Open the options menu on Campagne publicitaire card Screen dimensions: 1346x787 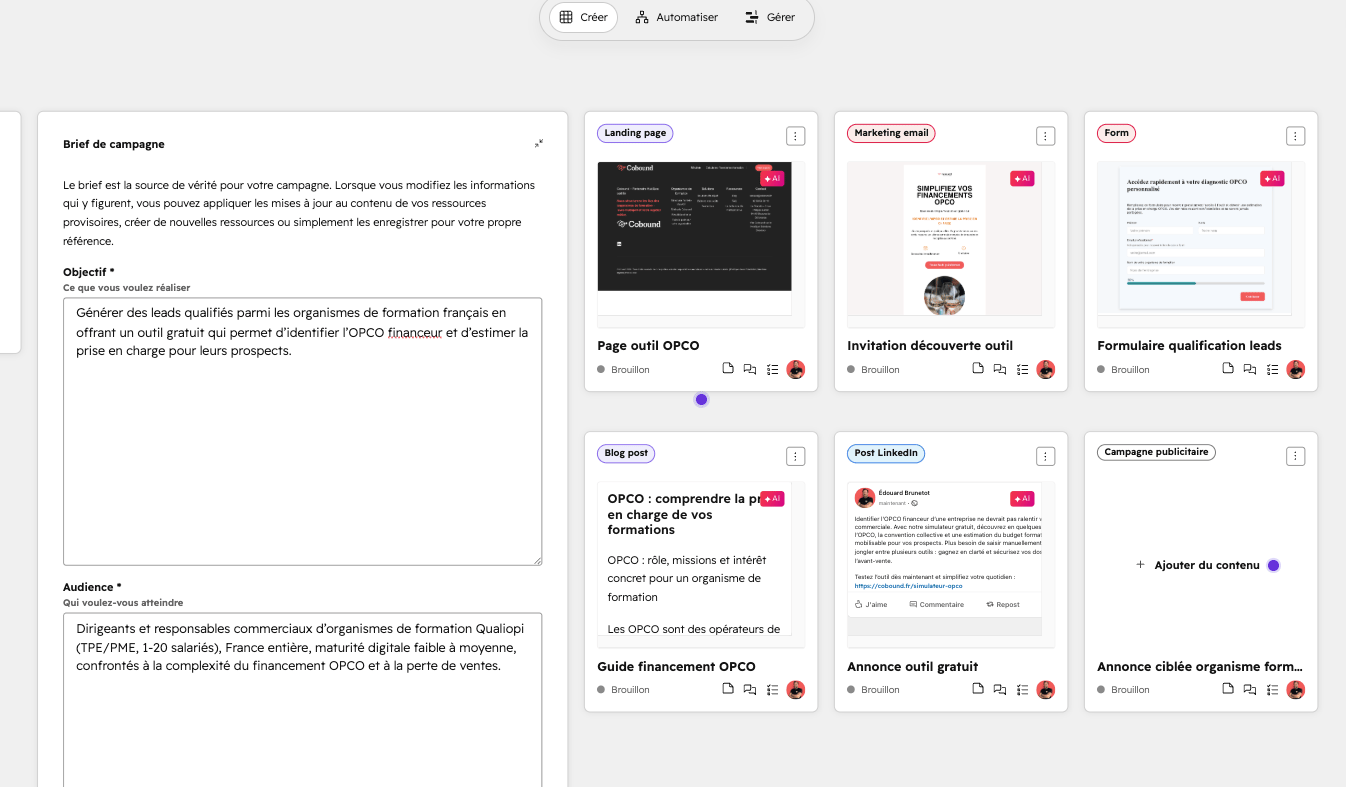click(1295, 455)
